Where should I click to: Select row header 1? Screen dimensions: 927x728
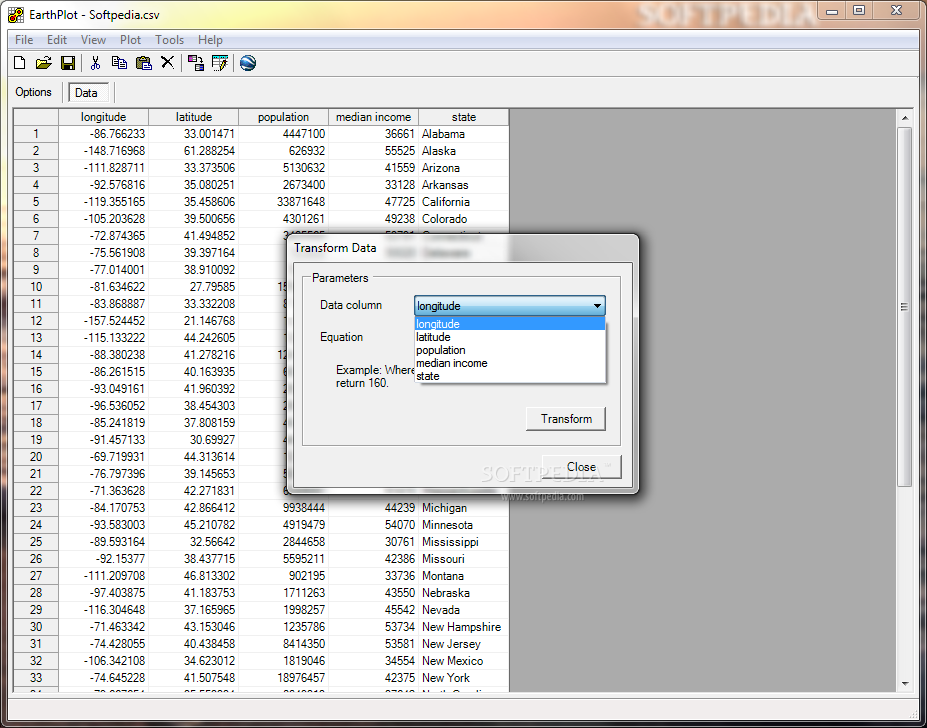[x=36, y=134]
